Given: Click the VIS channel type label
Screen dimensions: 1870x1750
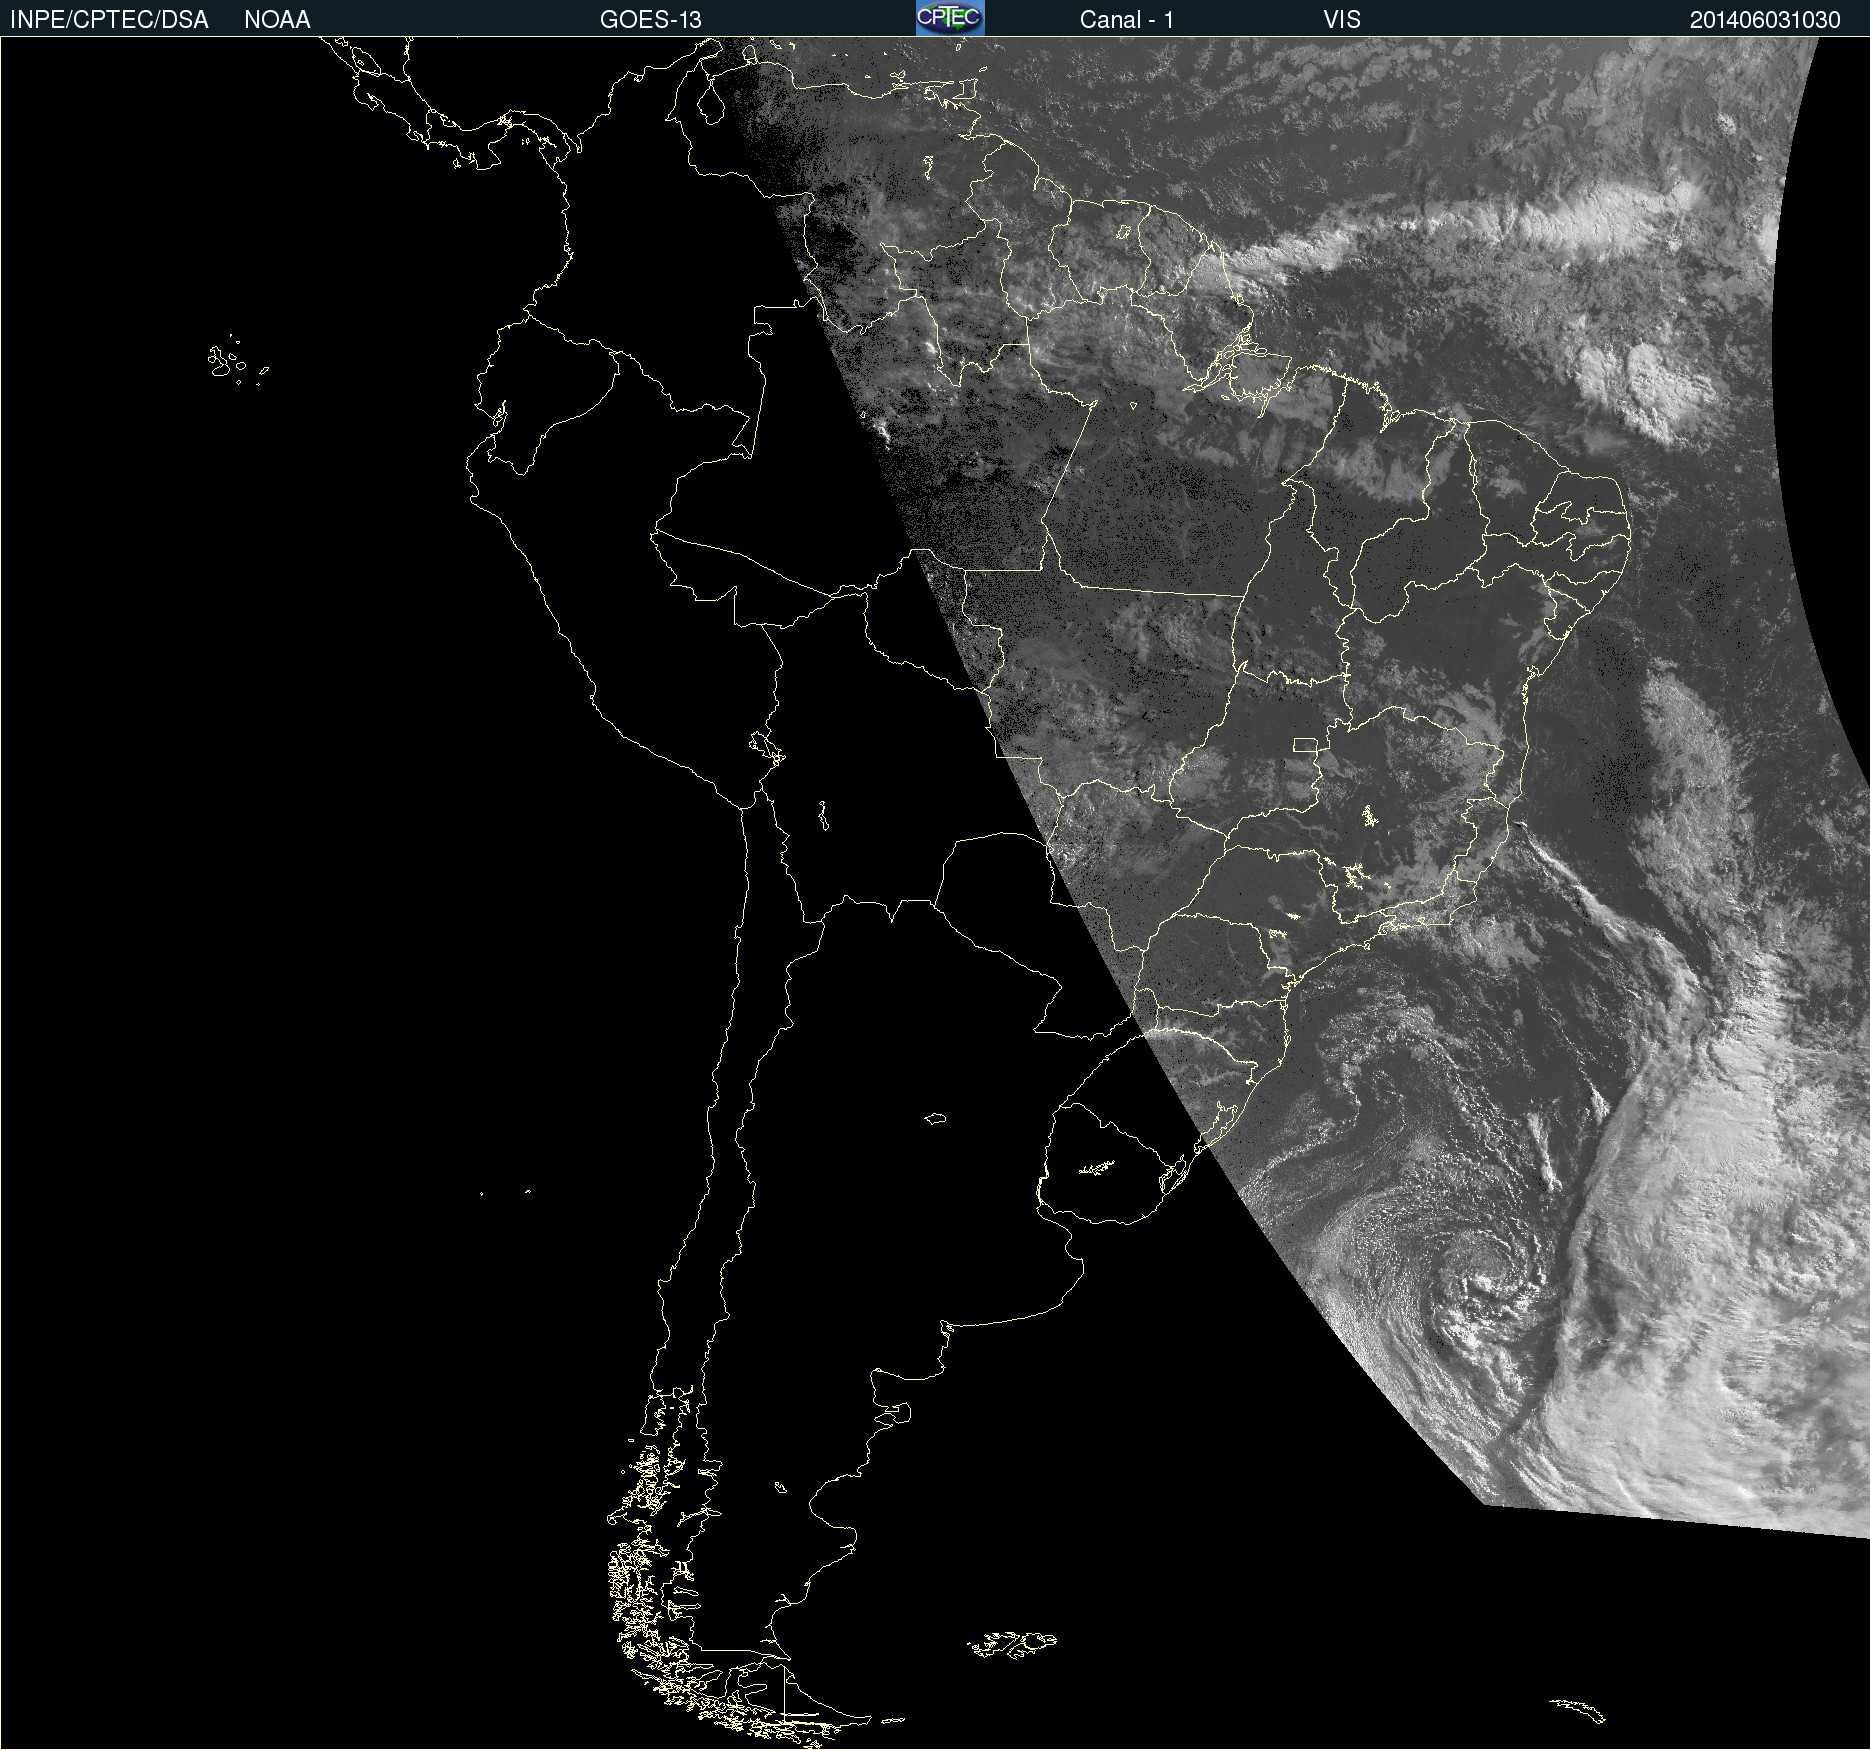Looking at the screenshot, I should 1341,20.
